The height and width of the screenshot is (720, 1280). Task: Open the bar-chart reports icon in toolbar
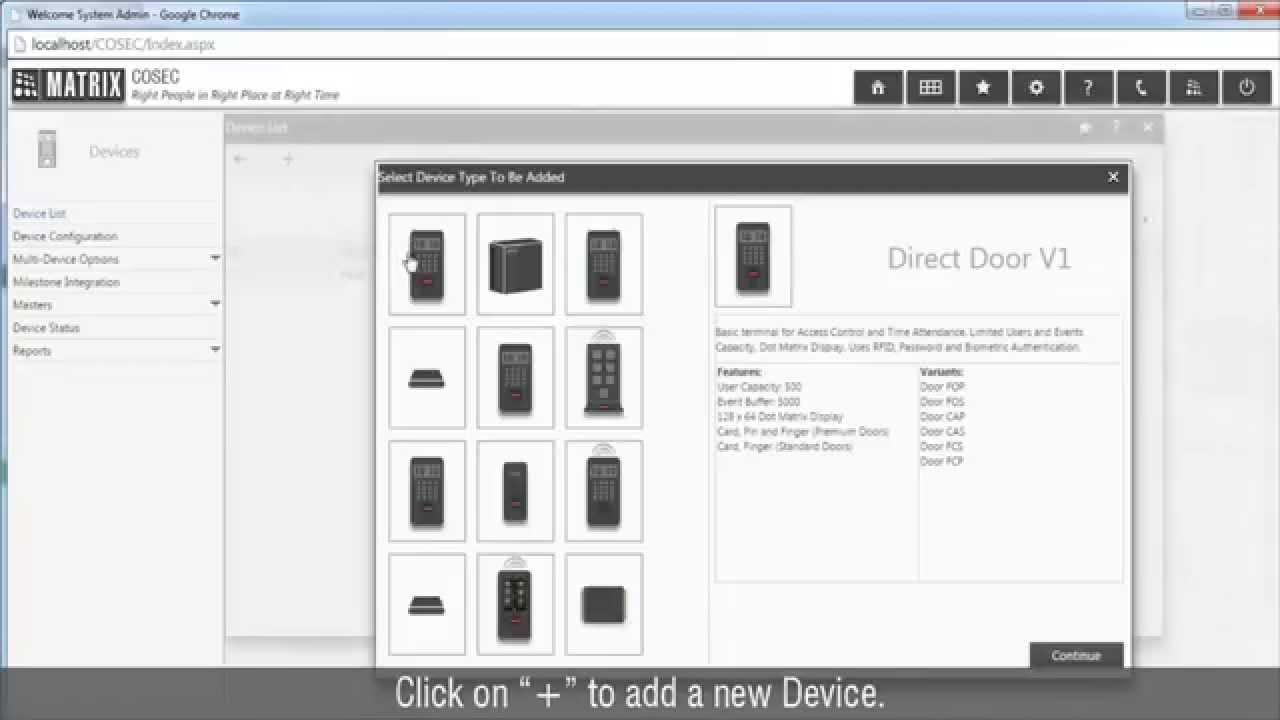coord(1194,87)
